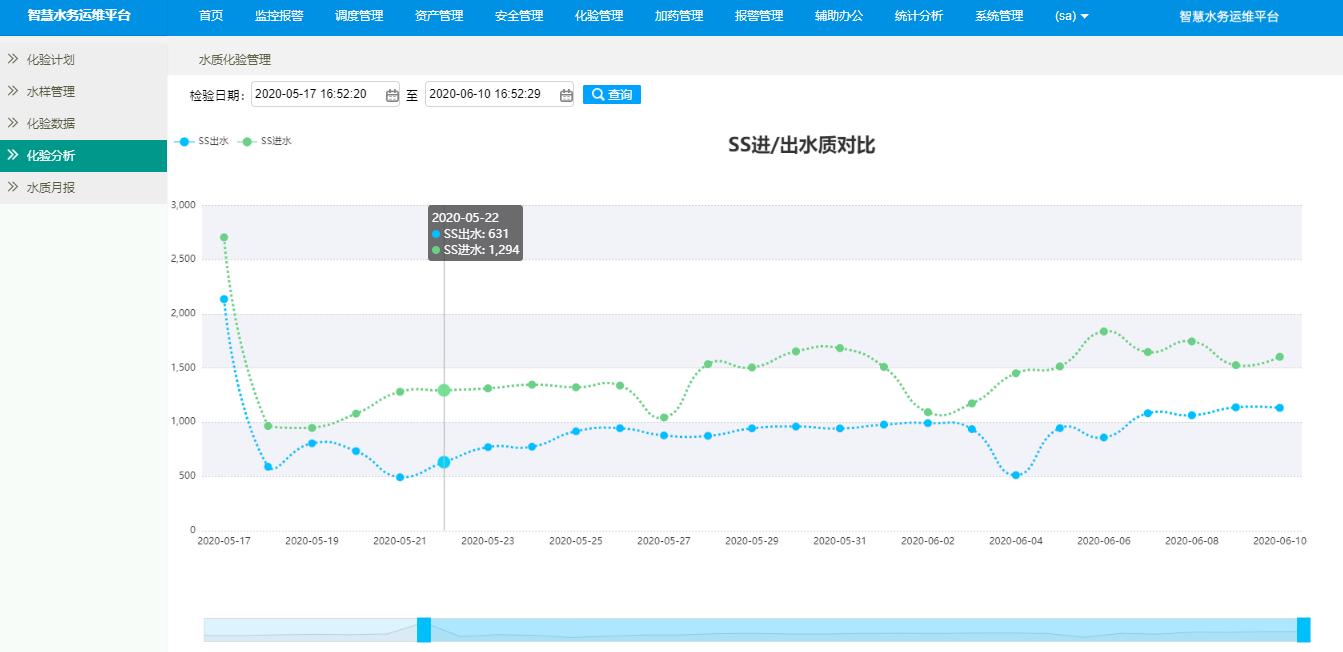Expand the (sa) user dropdown
The image size is (1343, 652).
pos(1071,16)
